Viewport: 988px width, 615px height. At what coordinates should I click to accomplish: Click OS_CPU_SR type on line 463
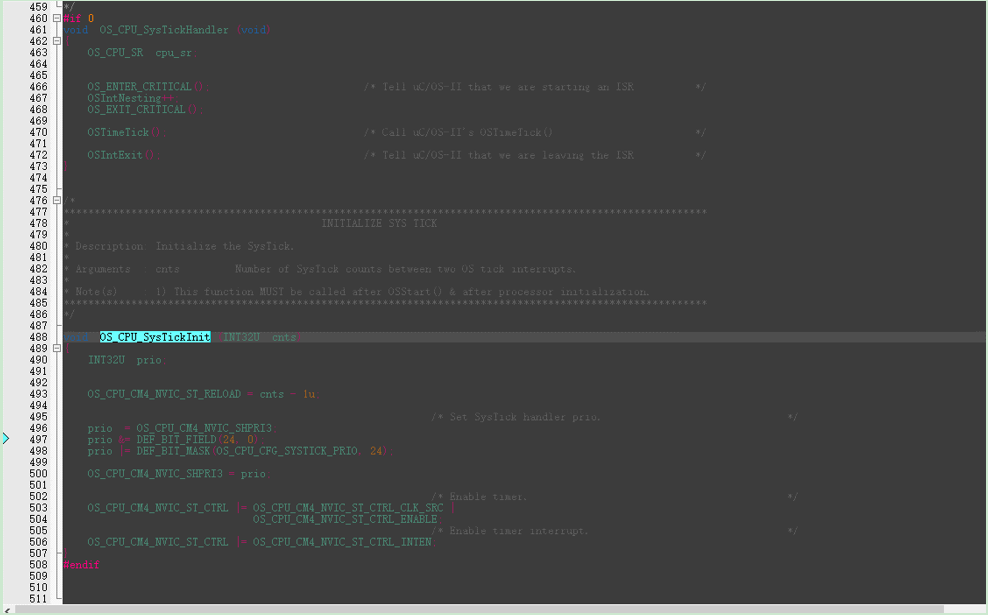click(x=115, y=52)
